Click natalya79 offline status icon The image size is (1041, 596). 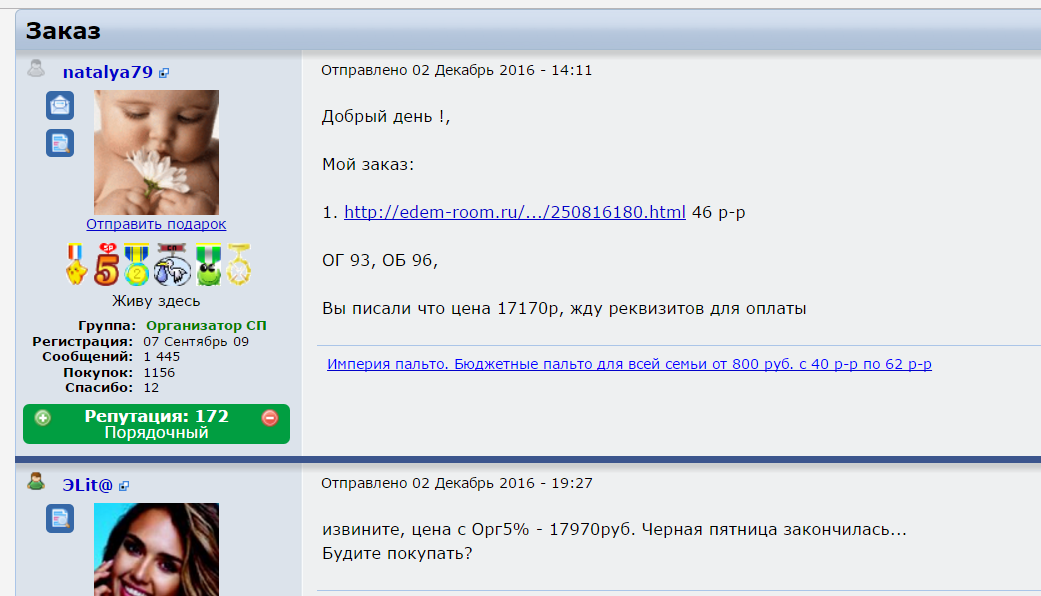(36, 68)
